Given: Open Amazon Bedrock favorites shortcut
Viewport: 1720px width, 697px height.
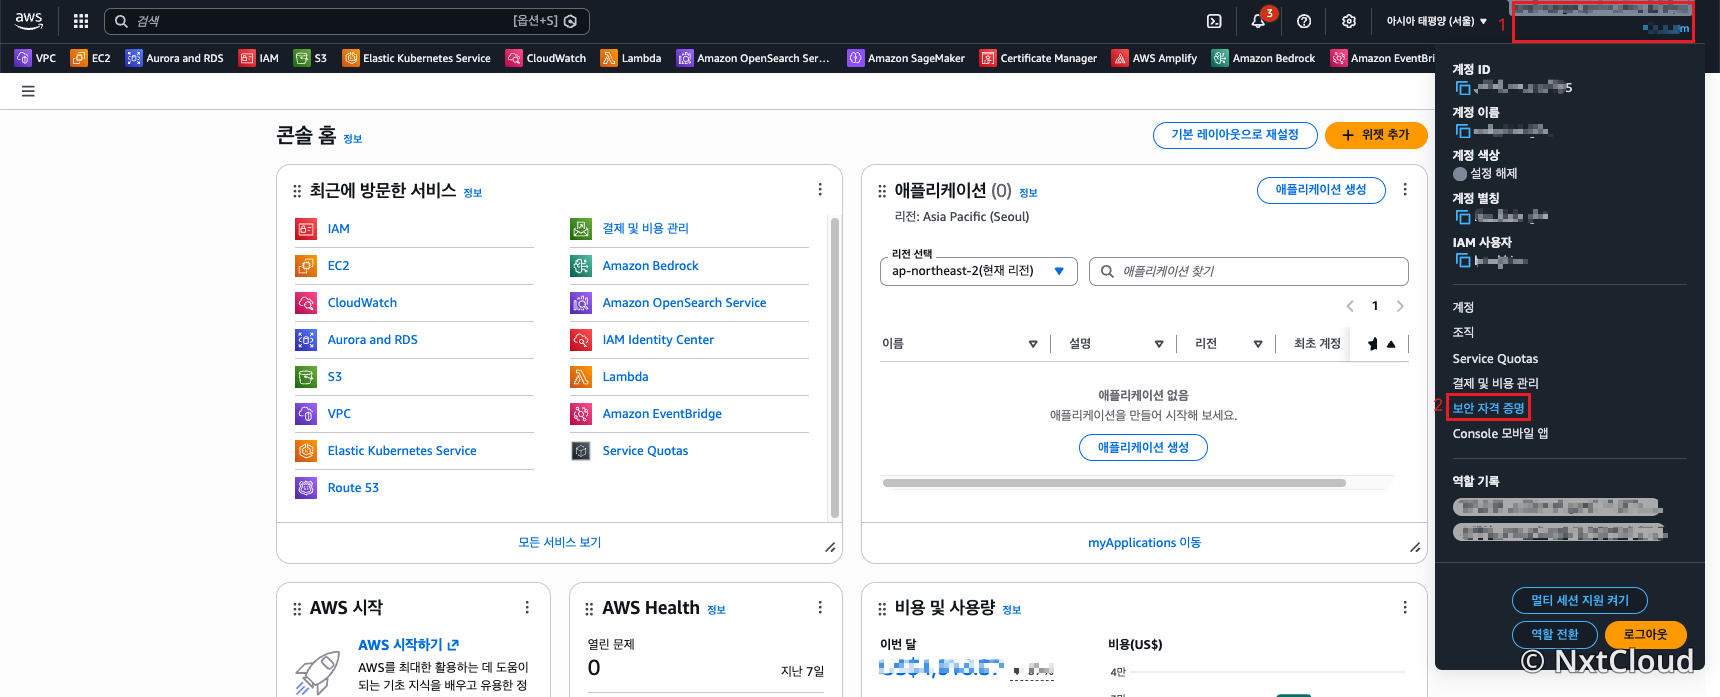Looking at the screenshot, I should pyautogui.click(x=1264, y=58).
